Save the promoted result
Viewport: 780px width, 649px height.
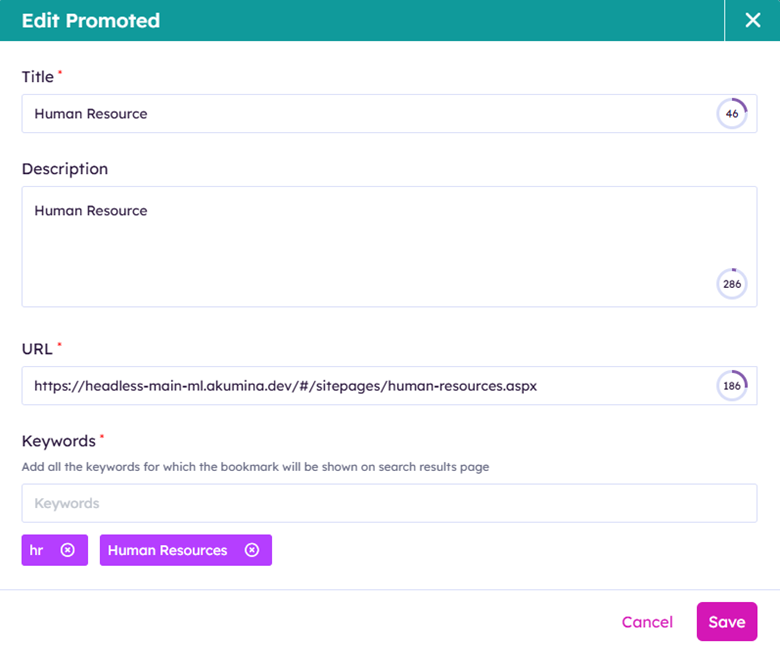click(x=727, y=622)
